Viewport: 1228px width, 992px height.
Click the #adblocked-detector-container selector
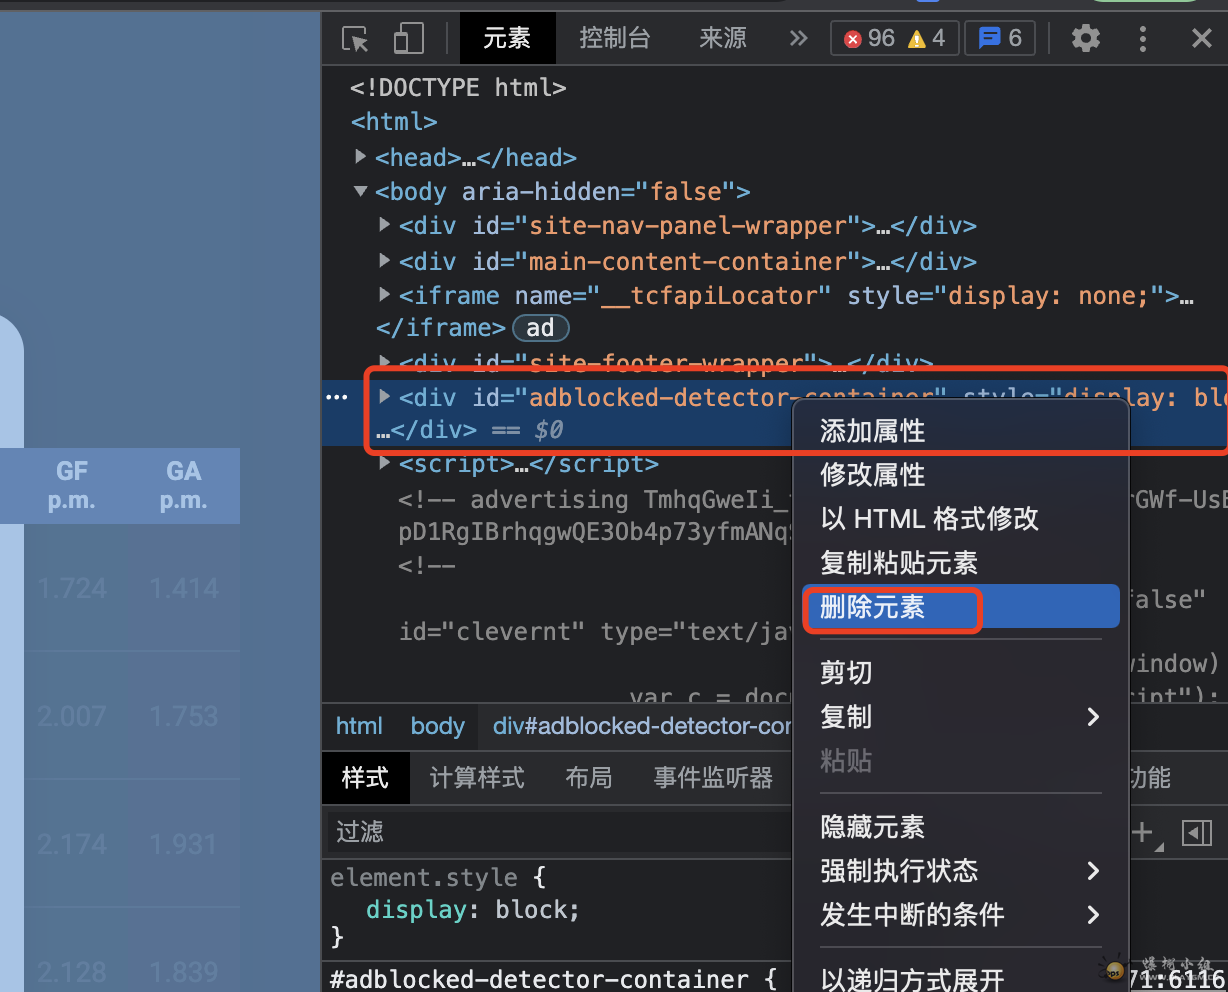coord(539,979)
